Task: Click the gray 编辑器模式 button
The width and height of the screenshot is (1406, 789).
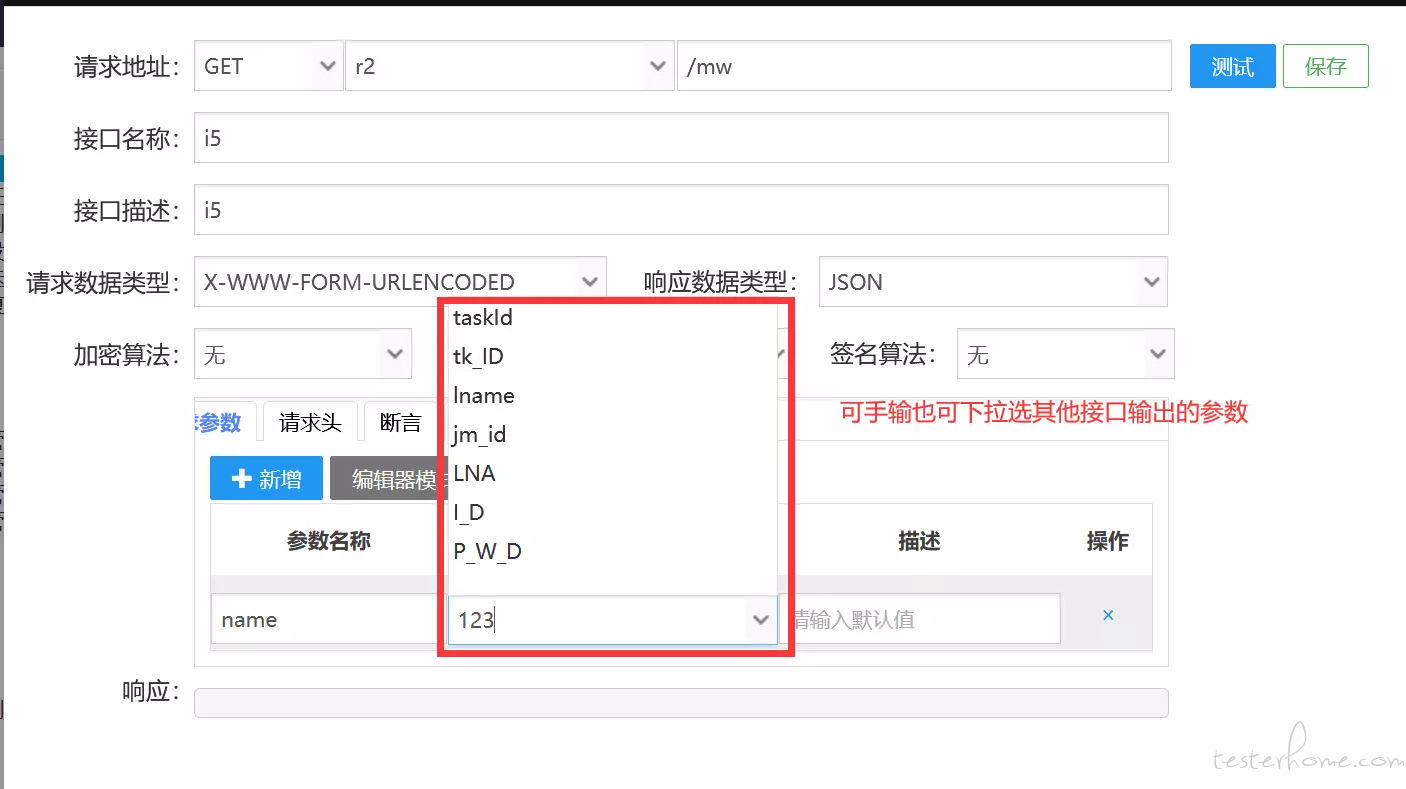Action: click(386, 479)
